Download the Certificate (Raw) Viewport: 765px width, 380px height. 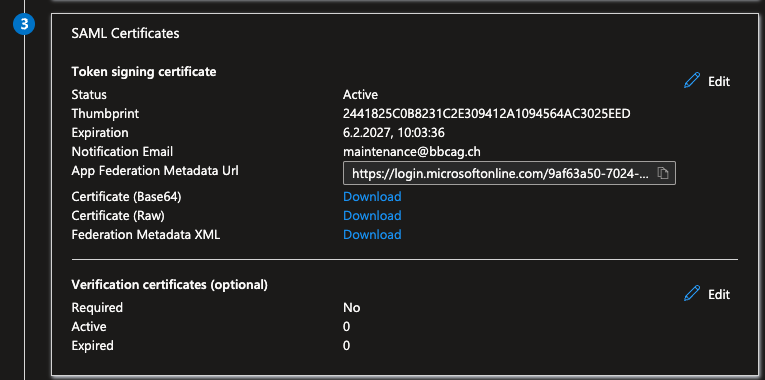tap(372, 216)
